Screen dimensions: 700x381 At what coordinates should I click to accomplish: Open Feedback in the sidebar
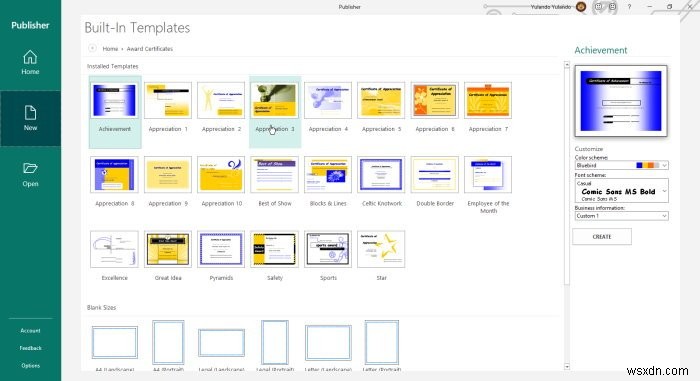[x=30, y=348]
